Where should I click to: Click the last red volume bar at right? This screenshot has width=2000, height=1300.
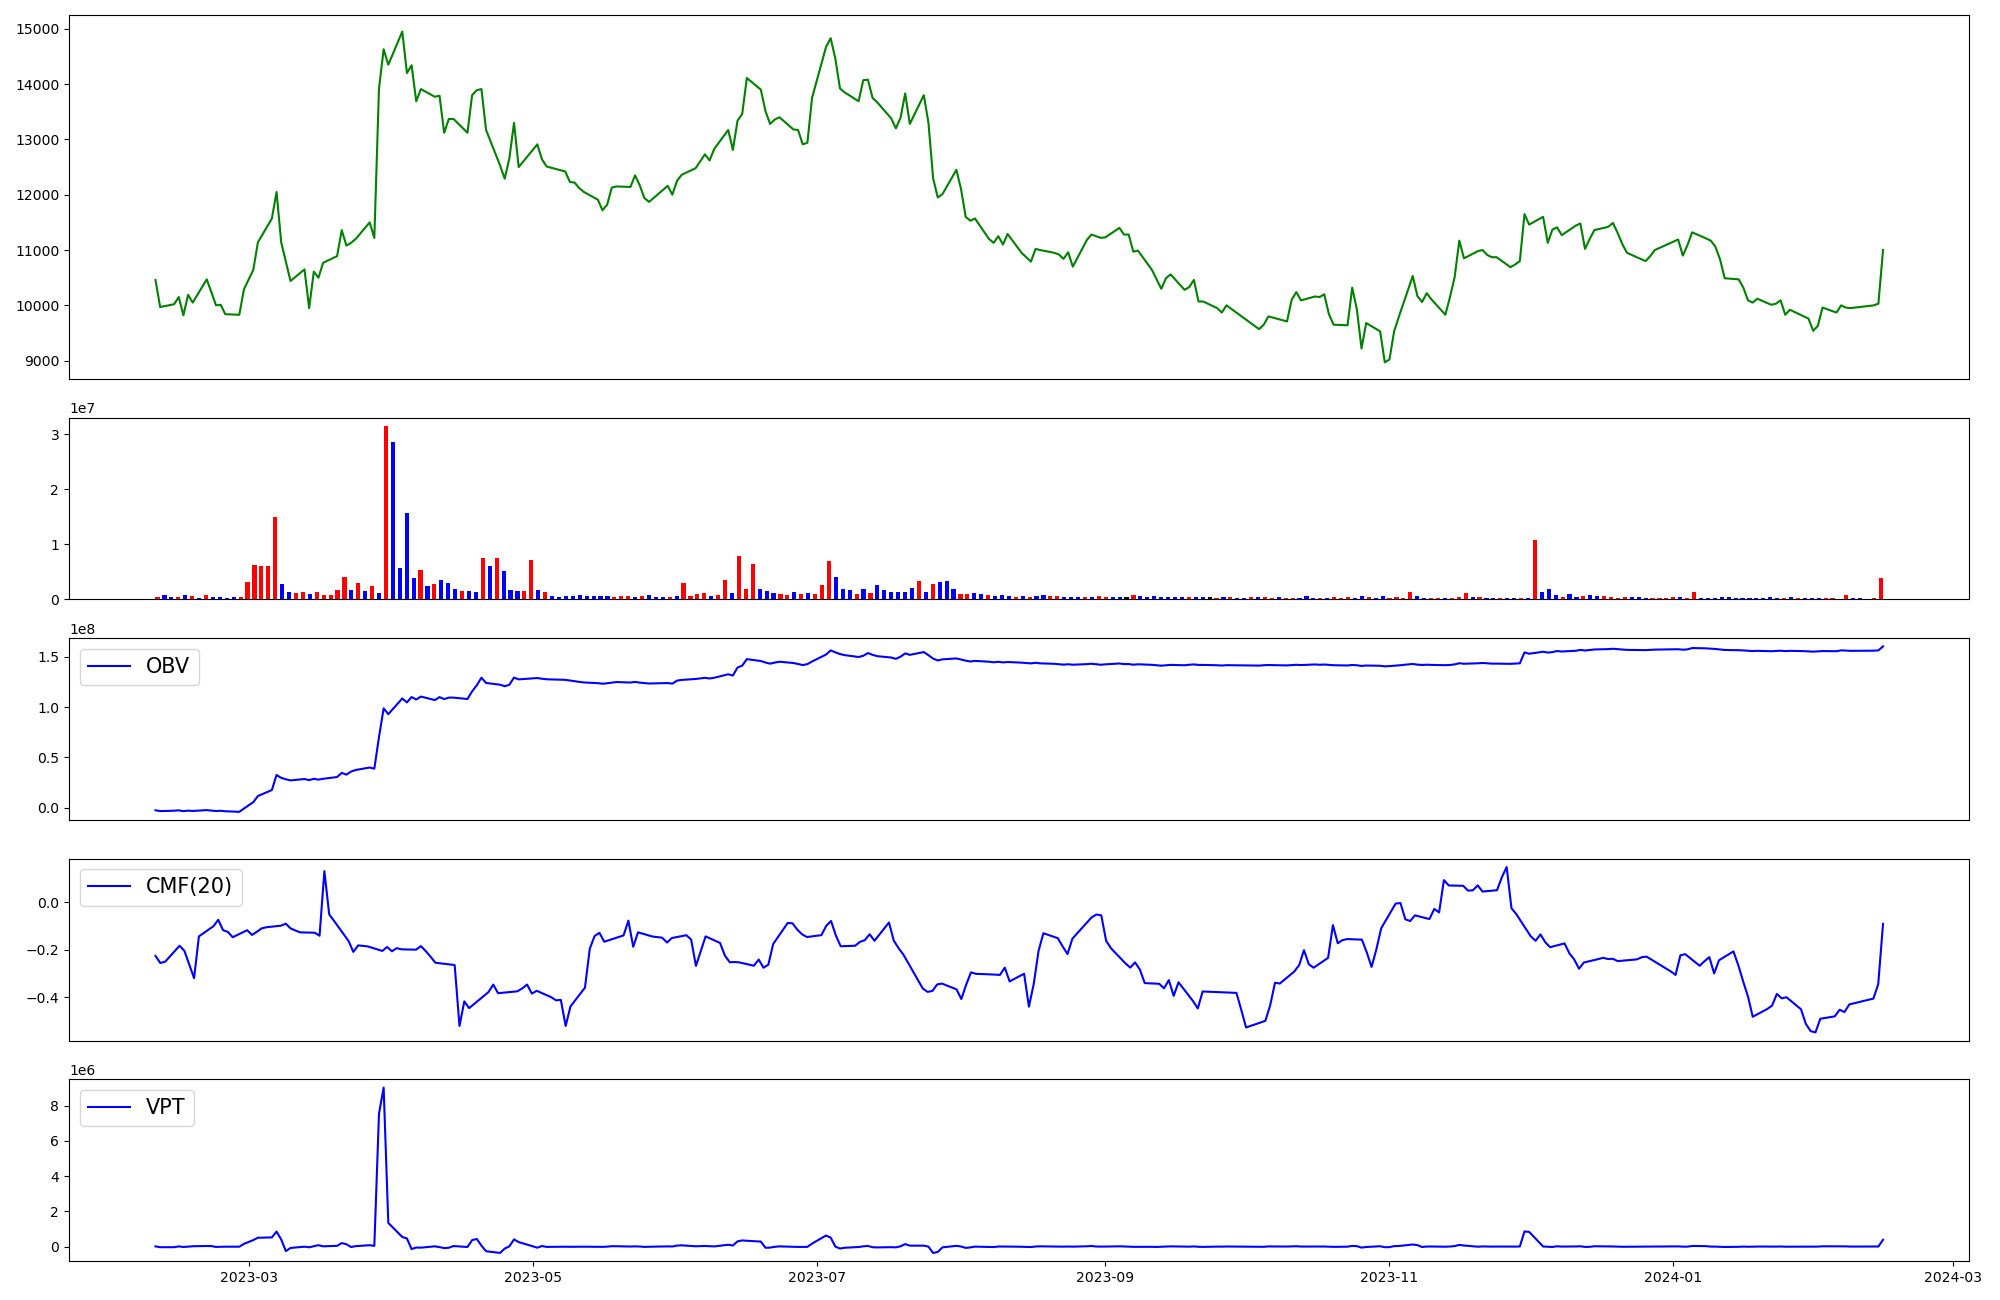1881,589
